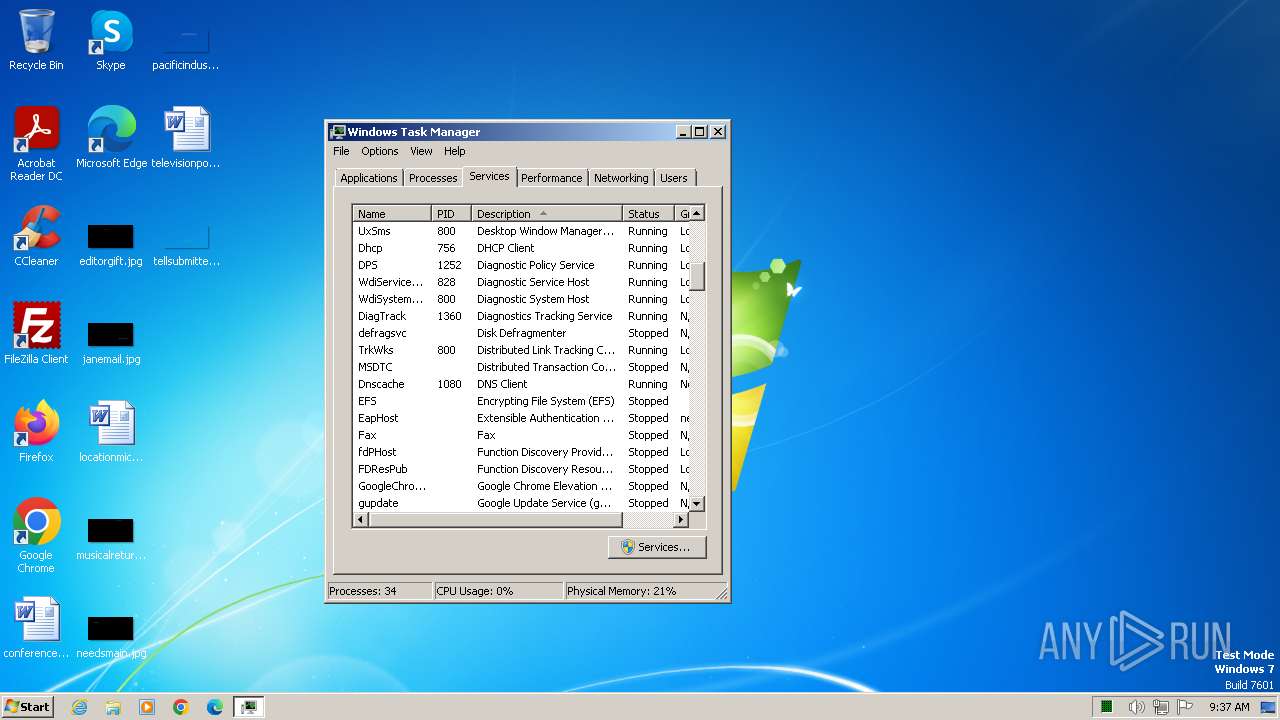
Task: Select the Dhcp service row
Action: click(x=521, y=248)
